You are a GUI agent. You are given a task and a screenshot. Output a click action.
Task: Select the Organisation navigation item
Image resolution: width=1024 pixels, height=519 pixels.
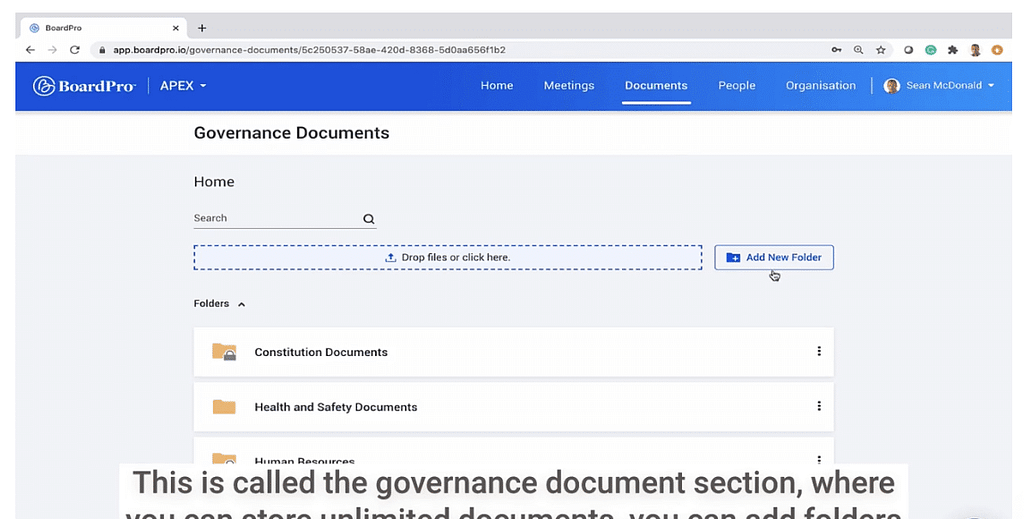point(820,86)
